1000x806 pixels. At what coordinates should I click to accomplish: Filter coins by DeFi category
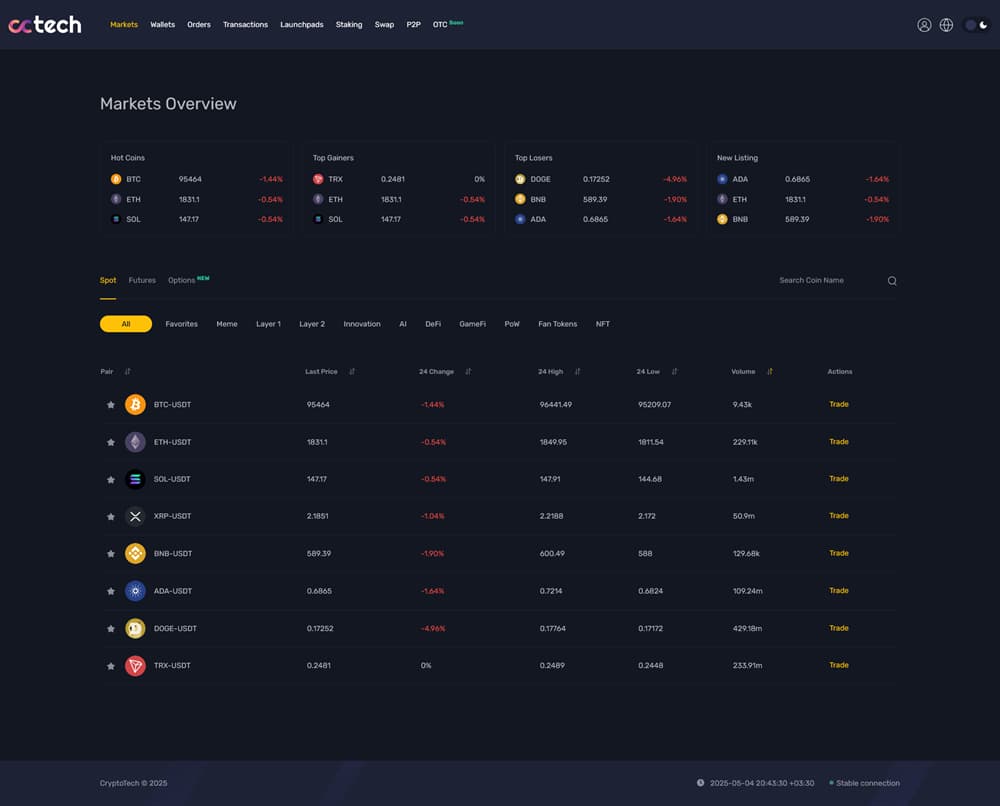pos(433,324)
